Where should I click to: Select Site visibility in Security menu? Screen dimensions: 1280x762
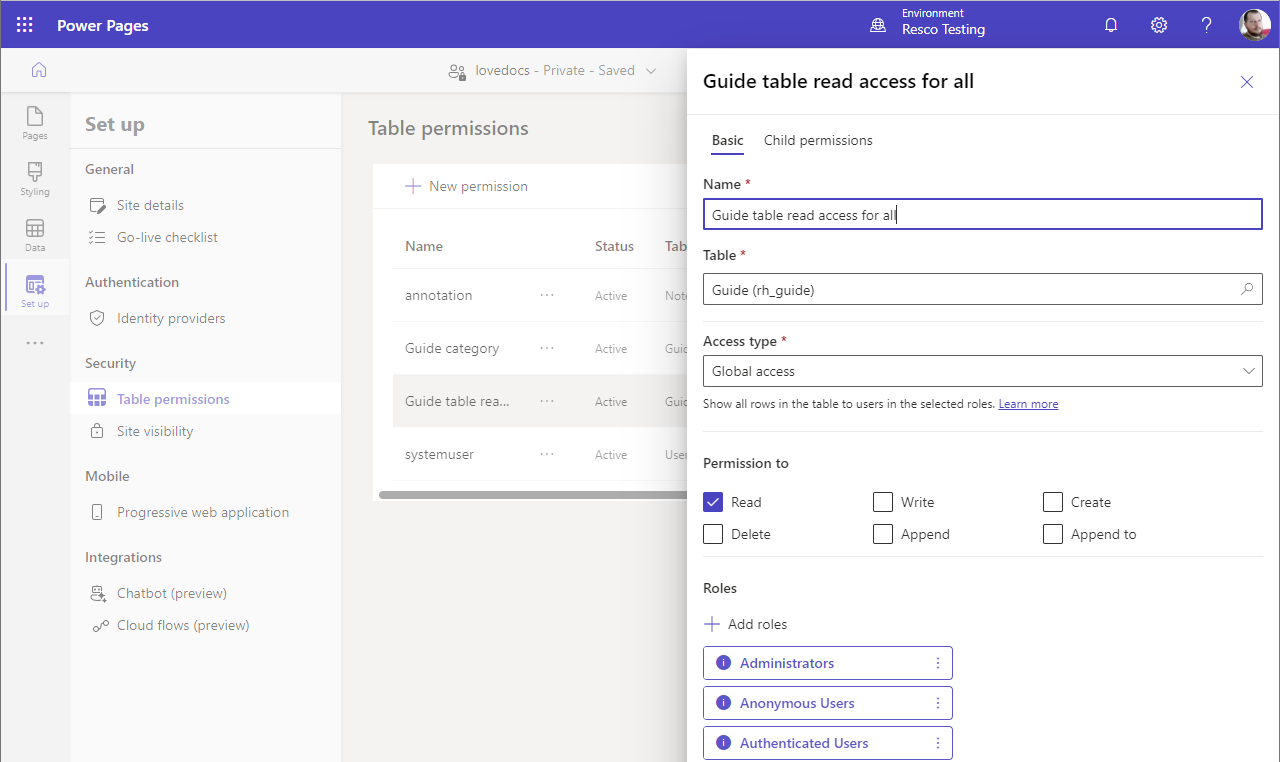(x=154, y=431)
